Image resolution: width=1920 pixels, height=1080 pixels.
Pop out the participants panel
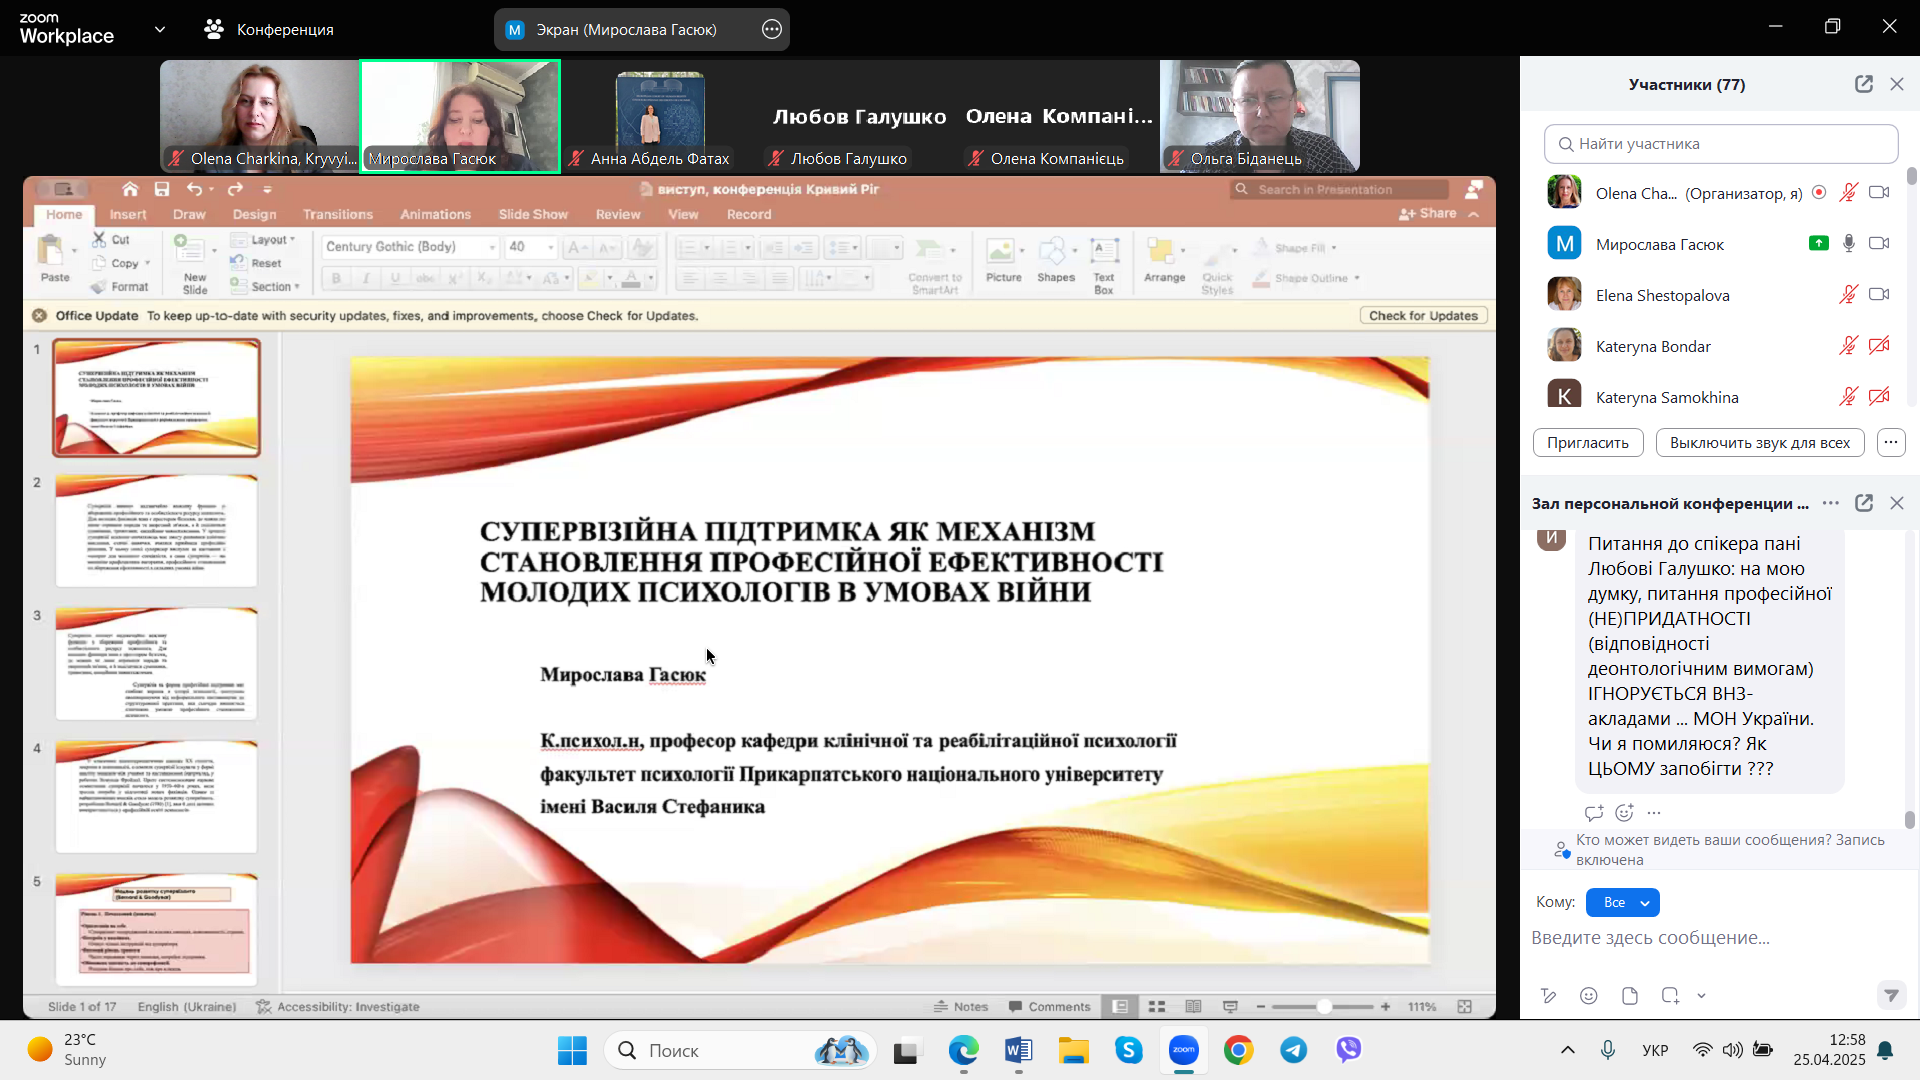tap(1863, 84)
